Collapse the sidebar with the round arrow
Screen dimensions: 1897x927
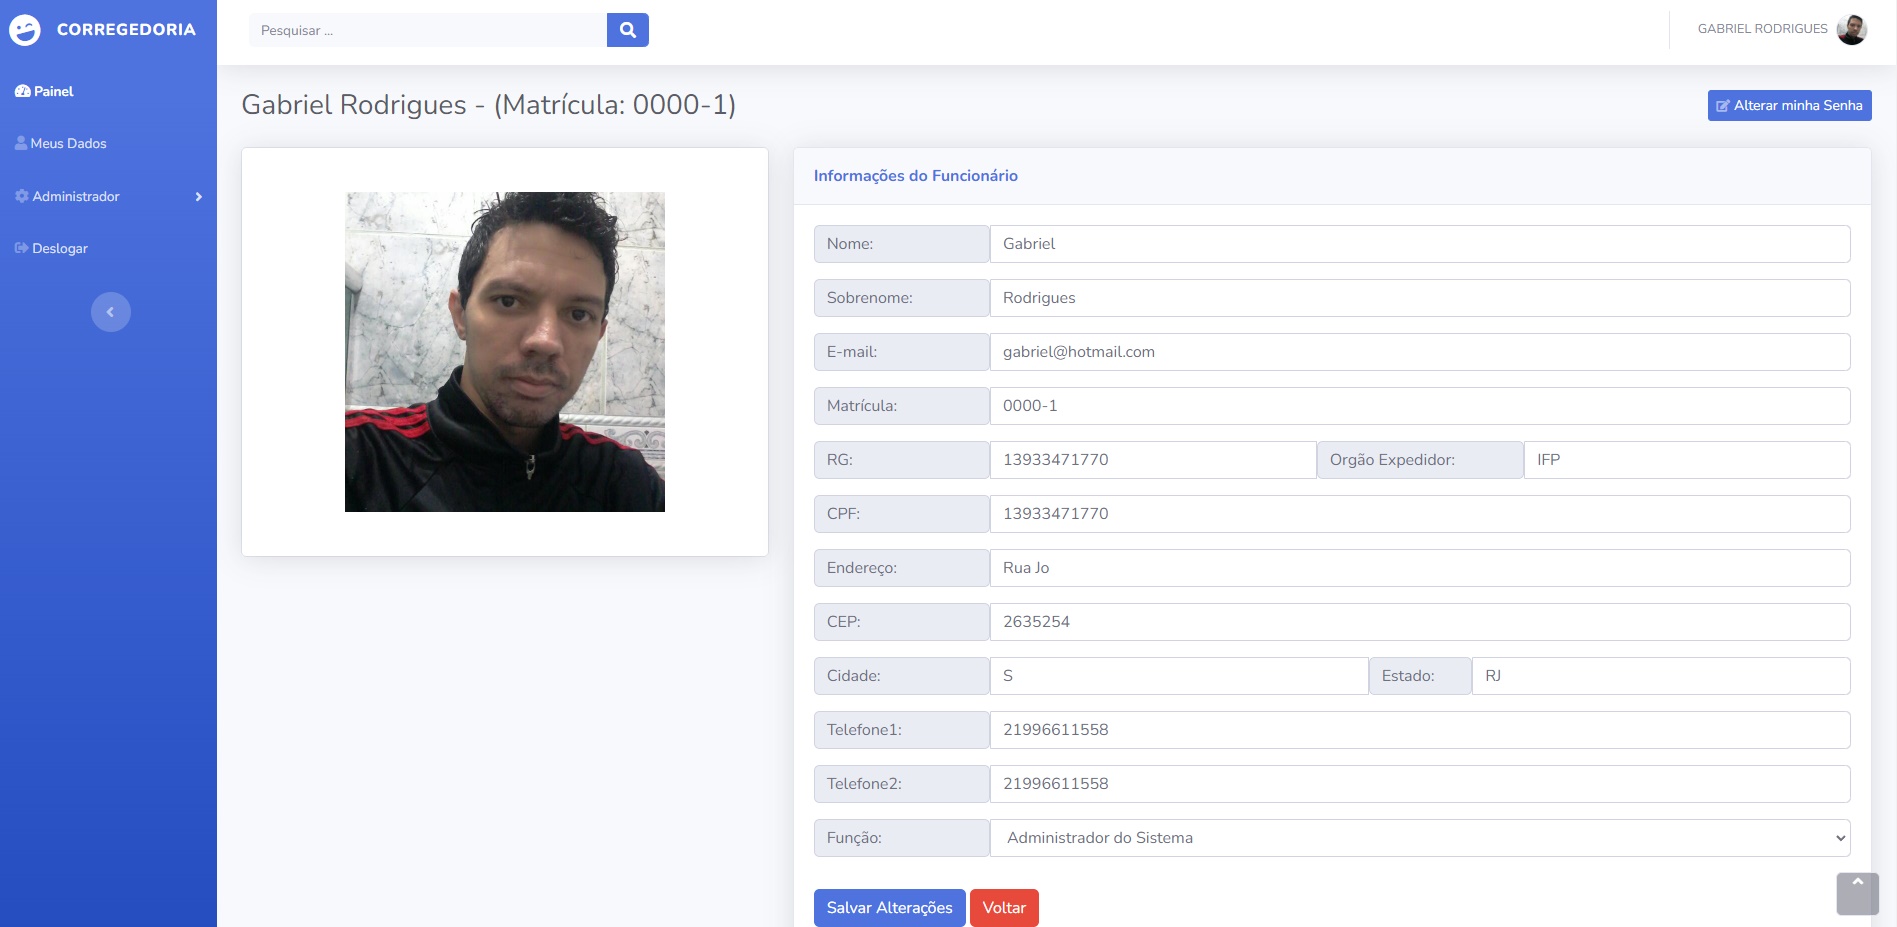(111, 312)
